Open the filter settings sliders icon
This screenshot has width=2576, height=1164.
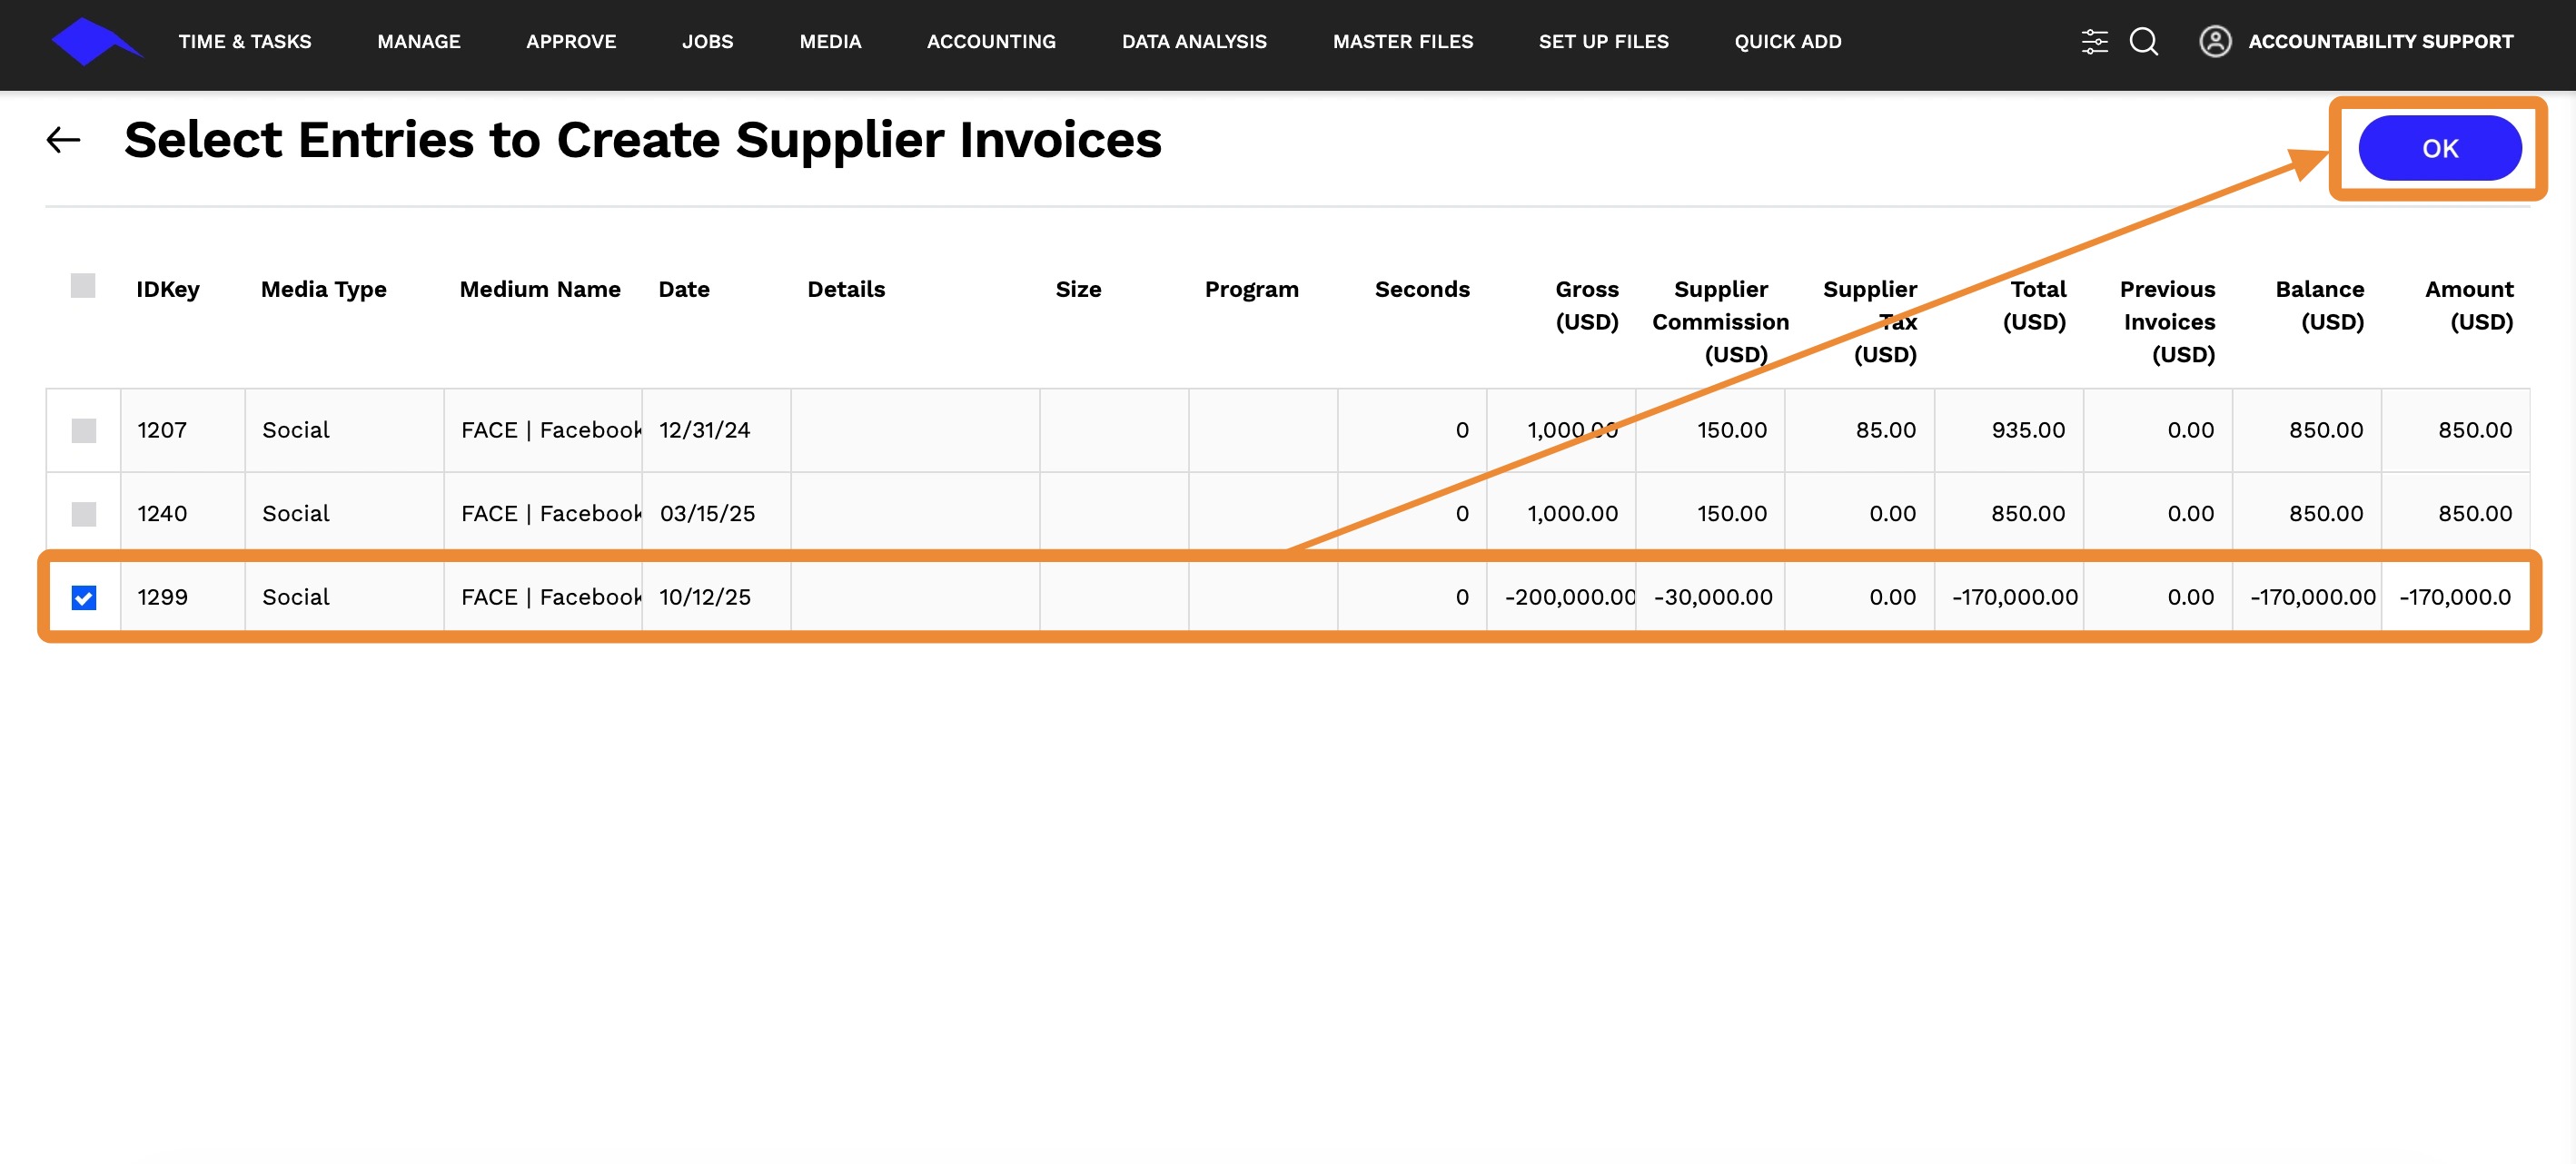pos(2093,42)
